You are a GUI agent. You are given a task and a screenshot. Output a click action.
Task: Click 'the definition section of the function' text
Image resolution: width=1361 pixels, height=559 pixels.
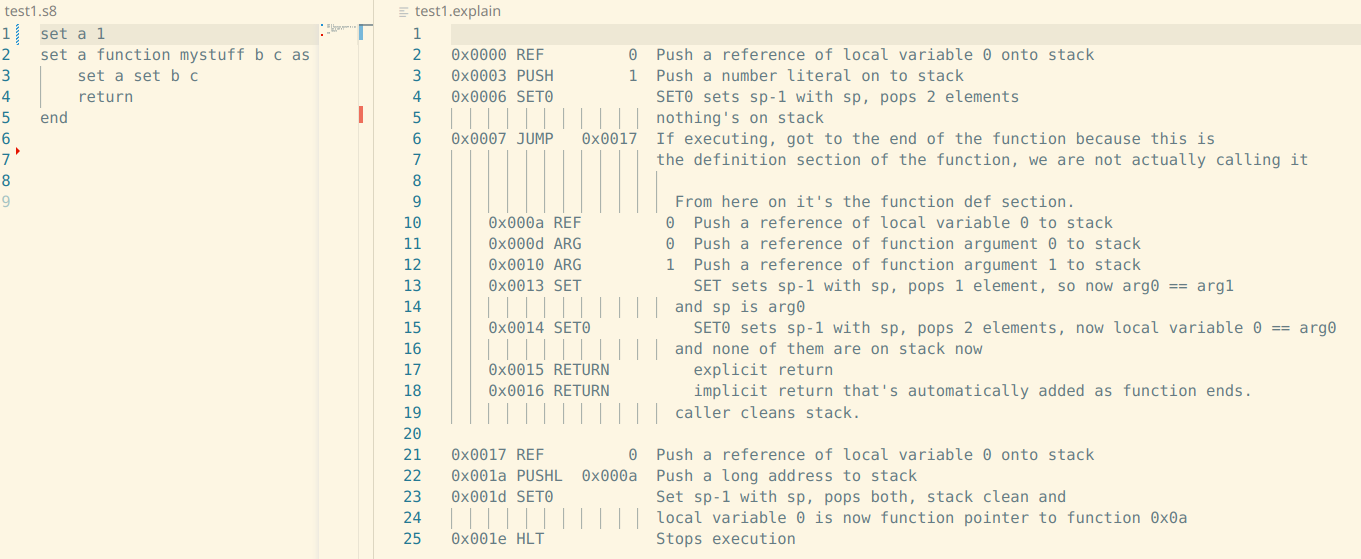[833, 160]
